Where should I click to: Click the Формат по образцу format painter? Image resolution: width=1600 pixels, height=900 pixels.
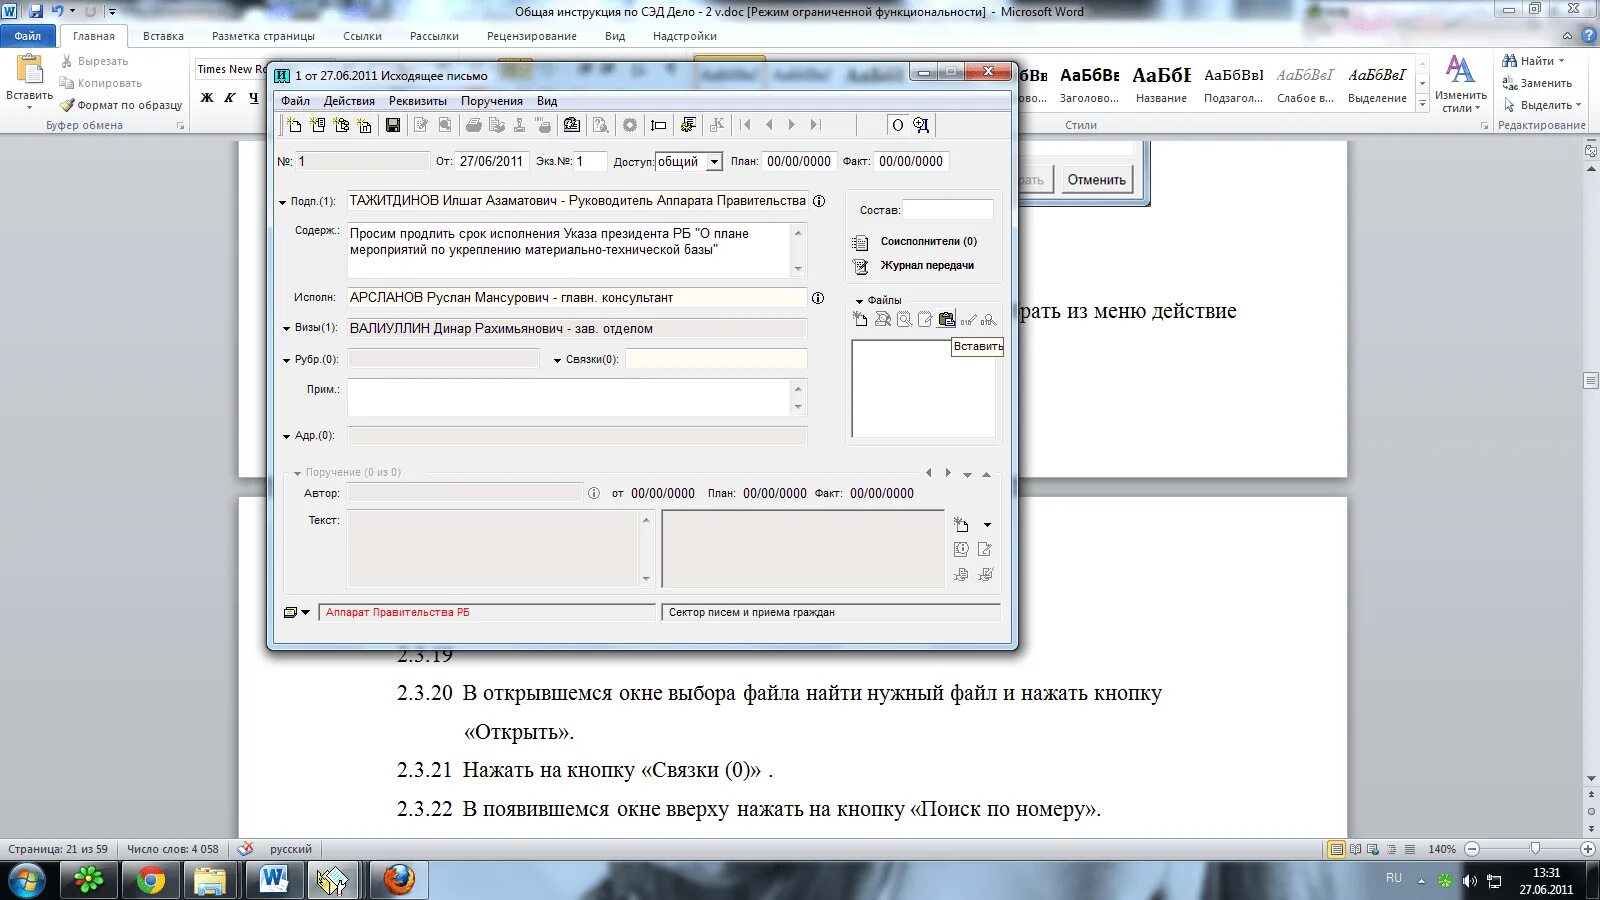[x=121, y=105]
